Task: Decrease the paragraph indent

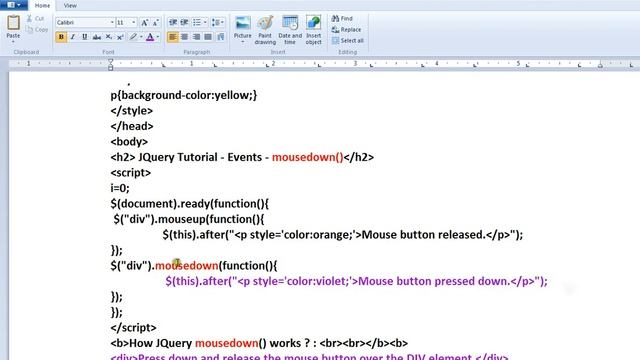Action: click(x=173, y=22)
